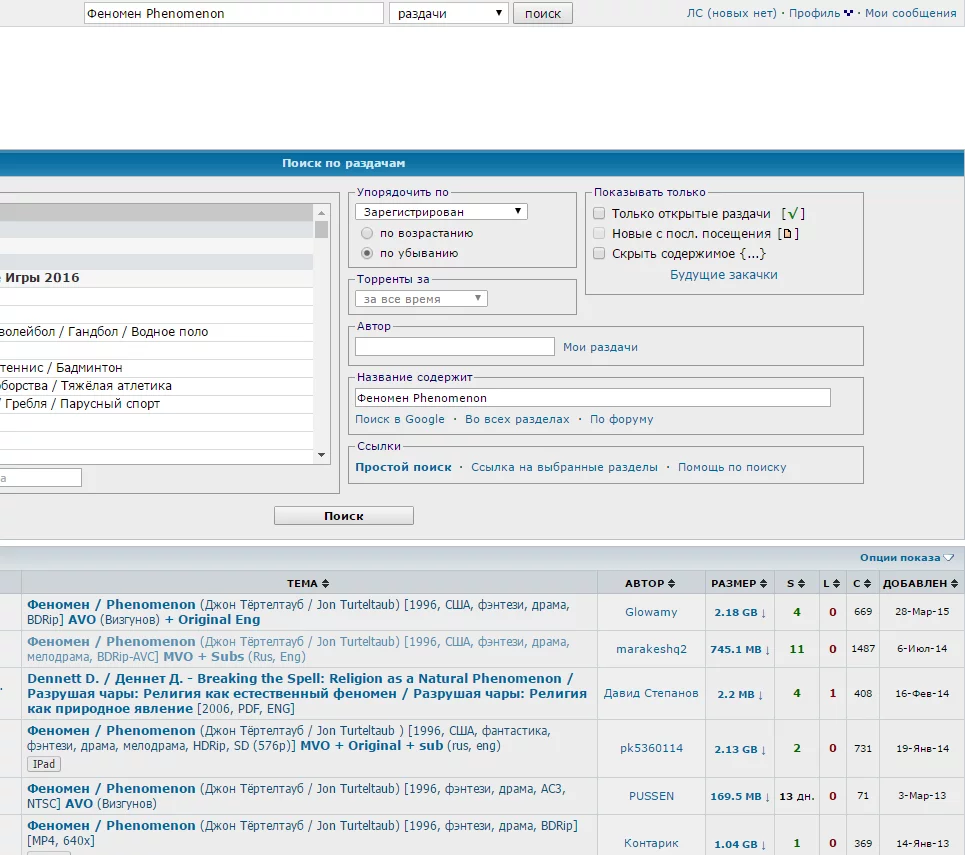Viewport: 965px width, 855px height.
Task: Open author 'Glowamy' profile
Action: pos(651,612)
